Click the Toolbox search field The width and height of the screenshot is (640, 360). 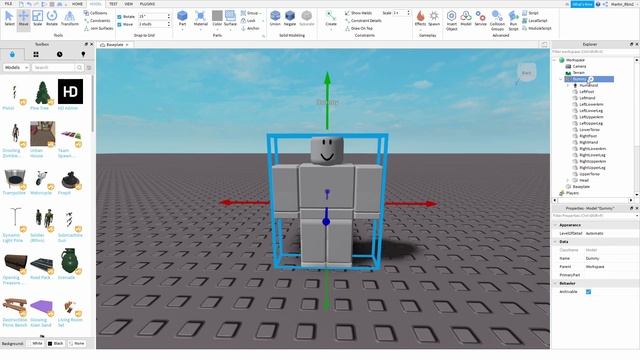point(53,67)
